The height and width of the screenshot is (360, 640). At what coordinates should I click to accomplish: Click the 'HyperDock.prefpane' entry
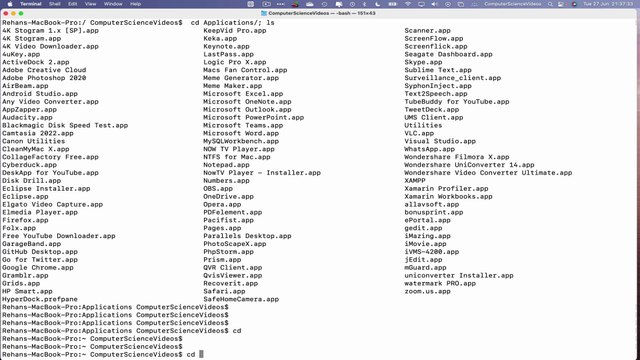point(40,299)
